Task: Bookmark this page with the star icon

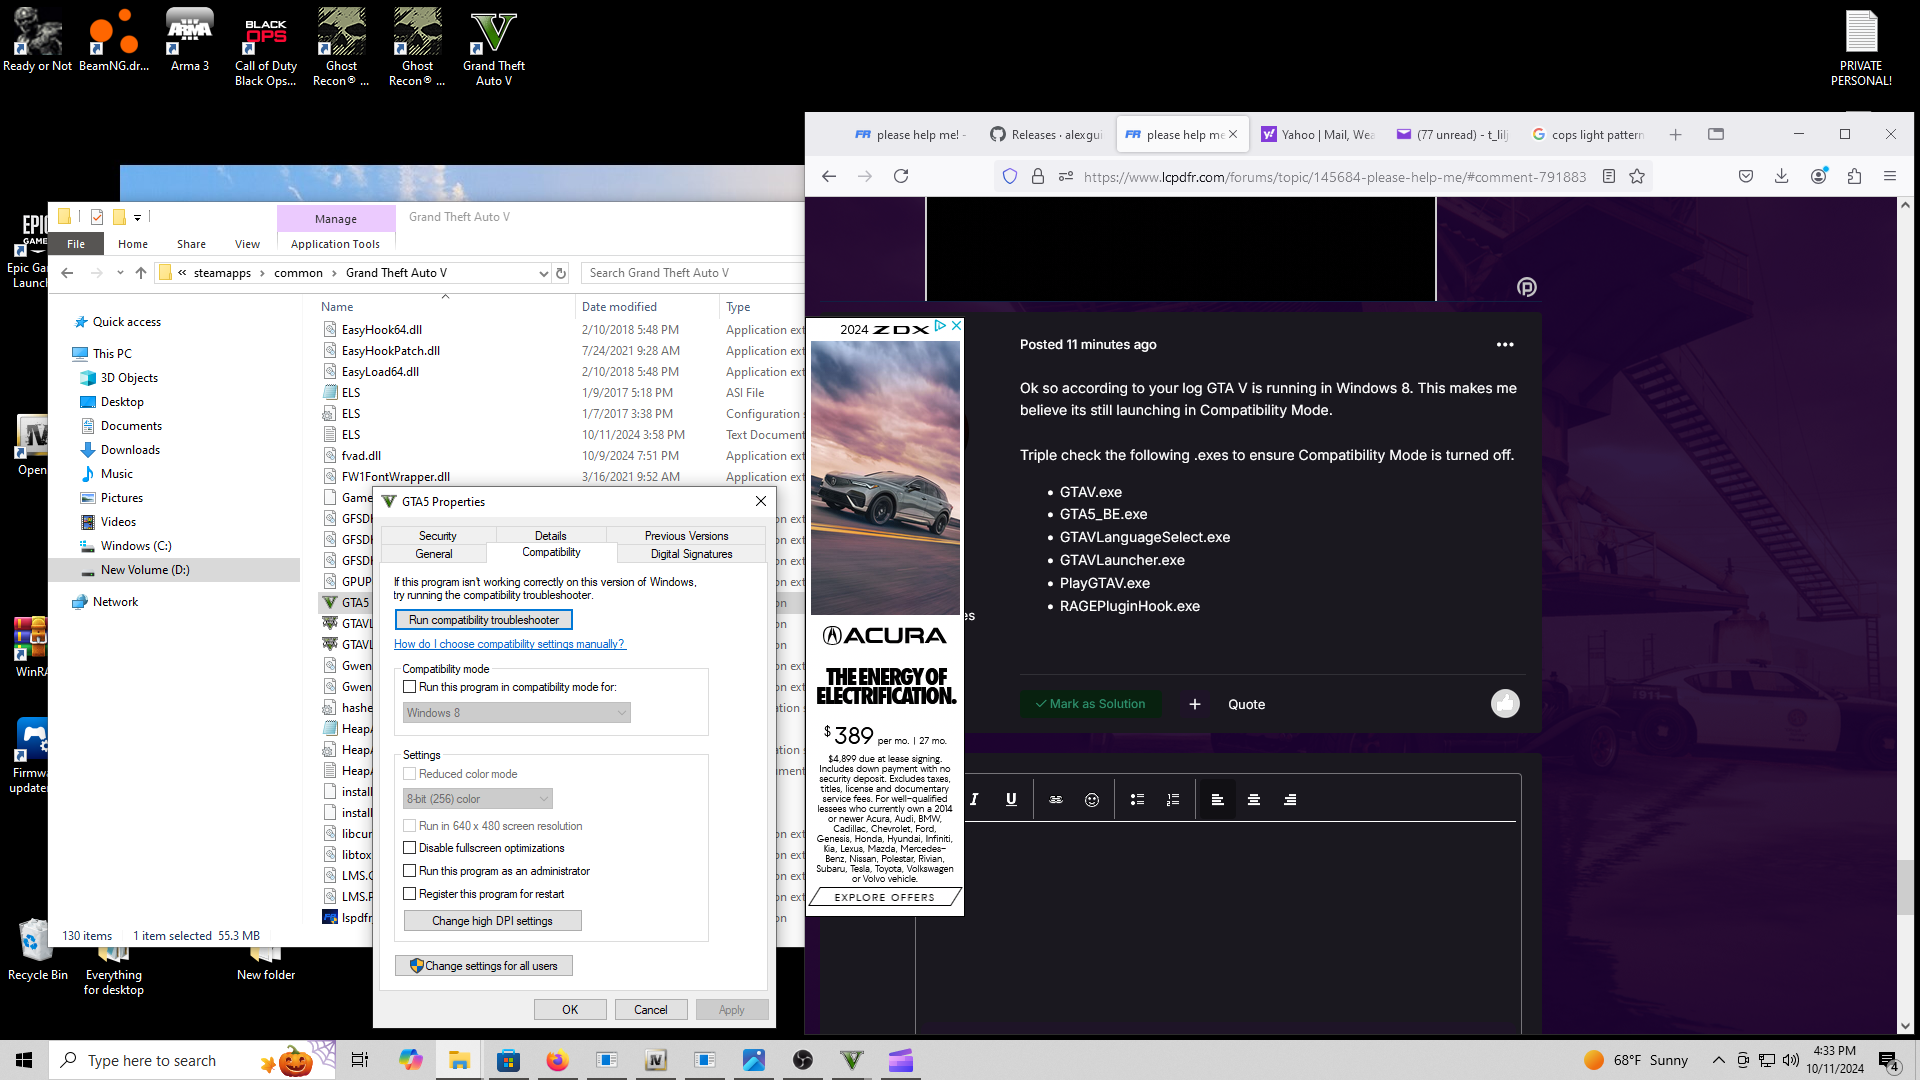Action: 1637,176
